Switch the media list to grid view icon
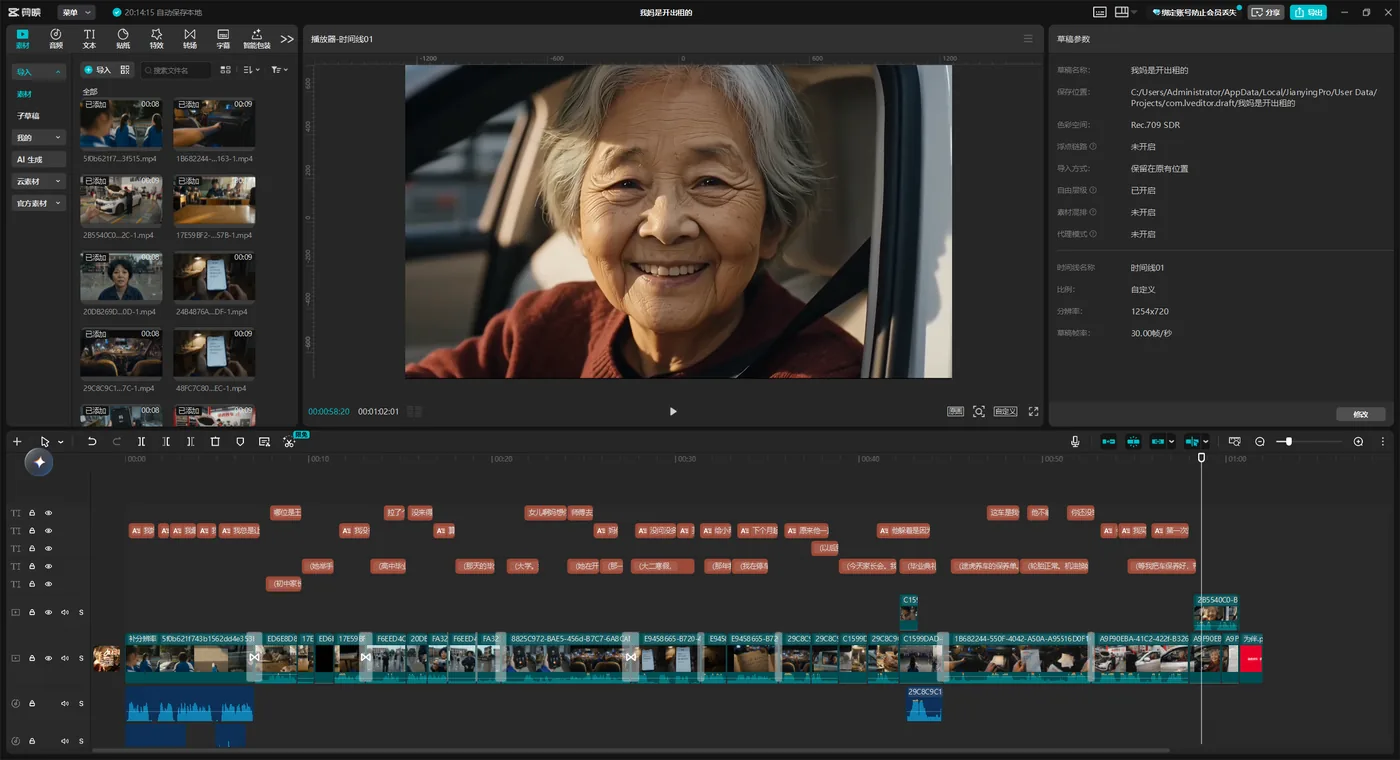Viewport: 1400px width, 760px height. click(226, 70)
